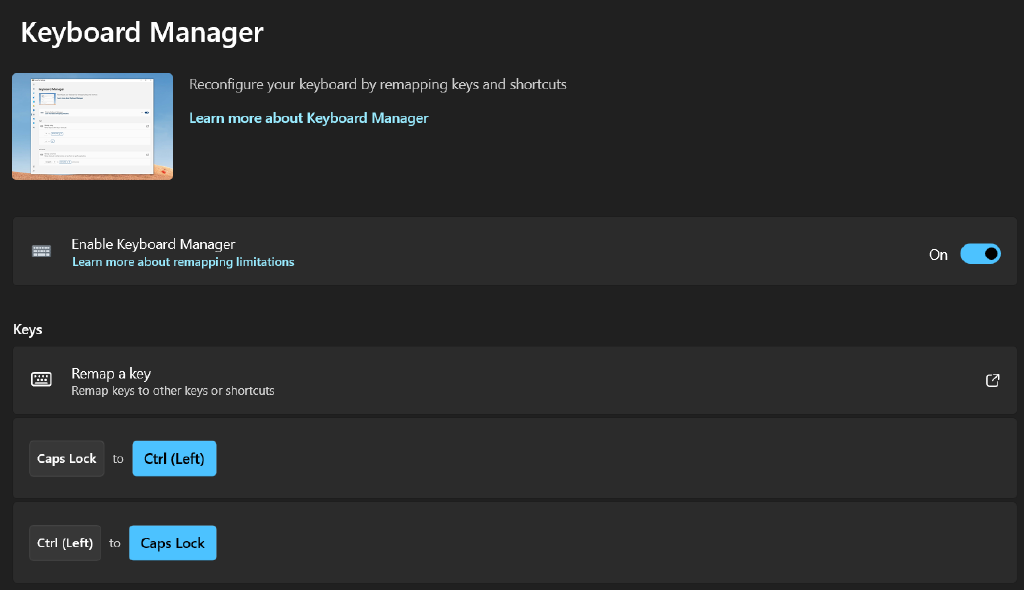Click the Keyboard Manager preview thumbnail

pos(93,126)
